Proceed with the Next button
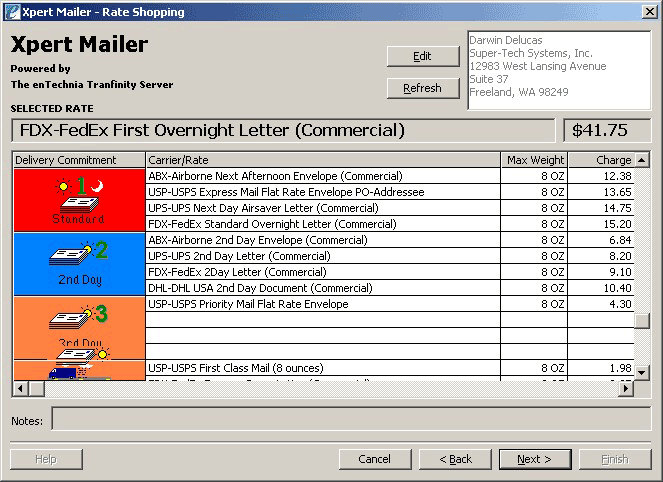 click(534, 459)
